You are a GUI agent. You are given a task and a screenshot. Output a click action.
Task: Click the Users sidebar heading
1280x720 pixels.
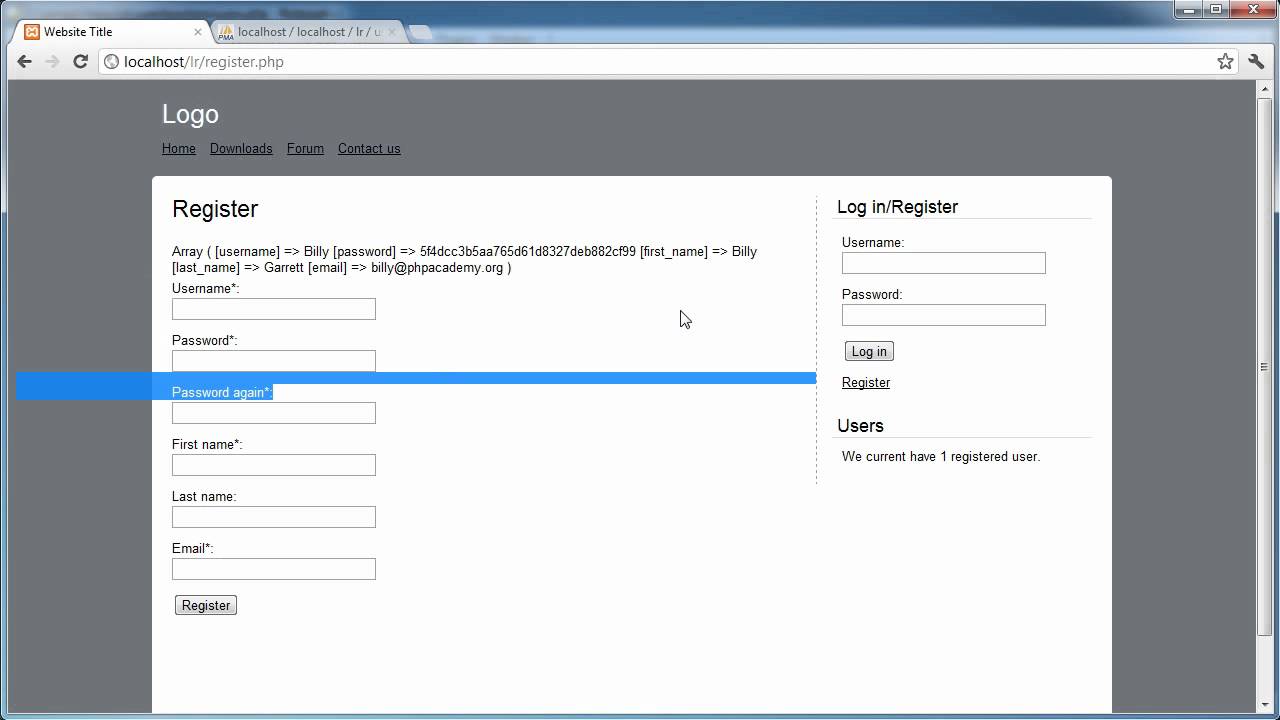coord(860,426)
